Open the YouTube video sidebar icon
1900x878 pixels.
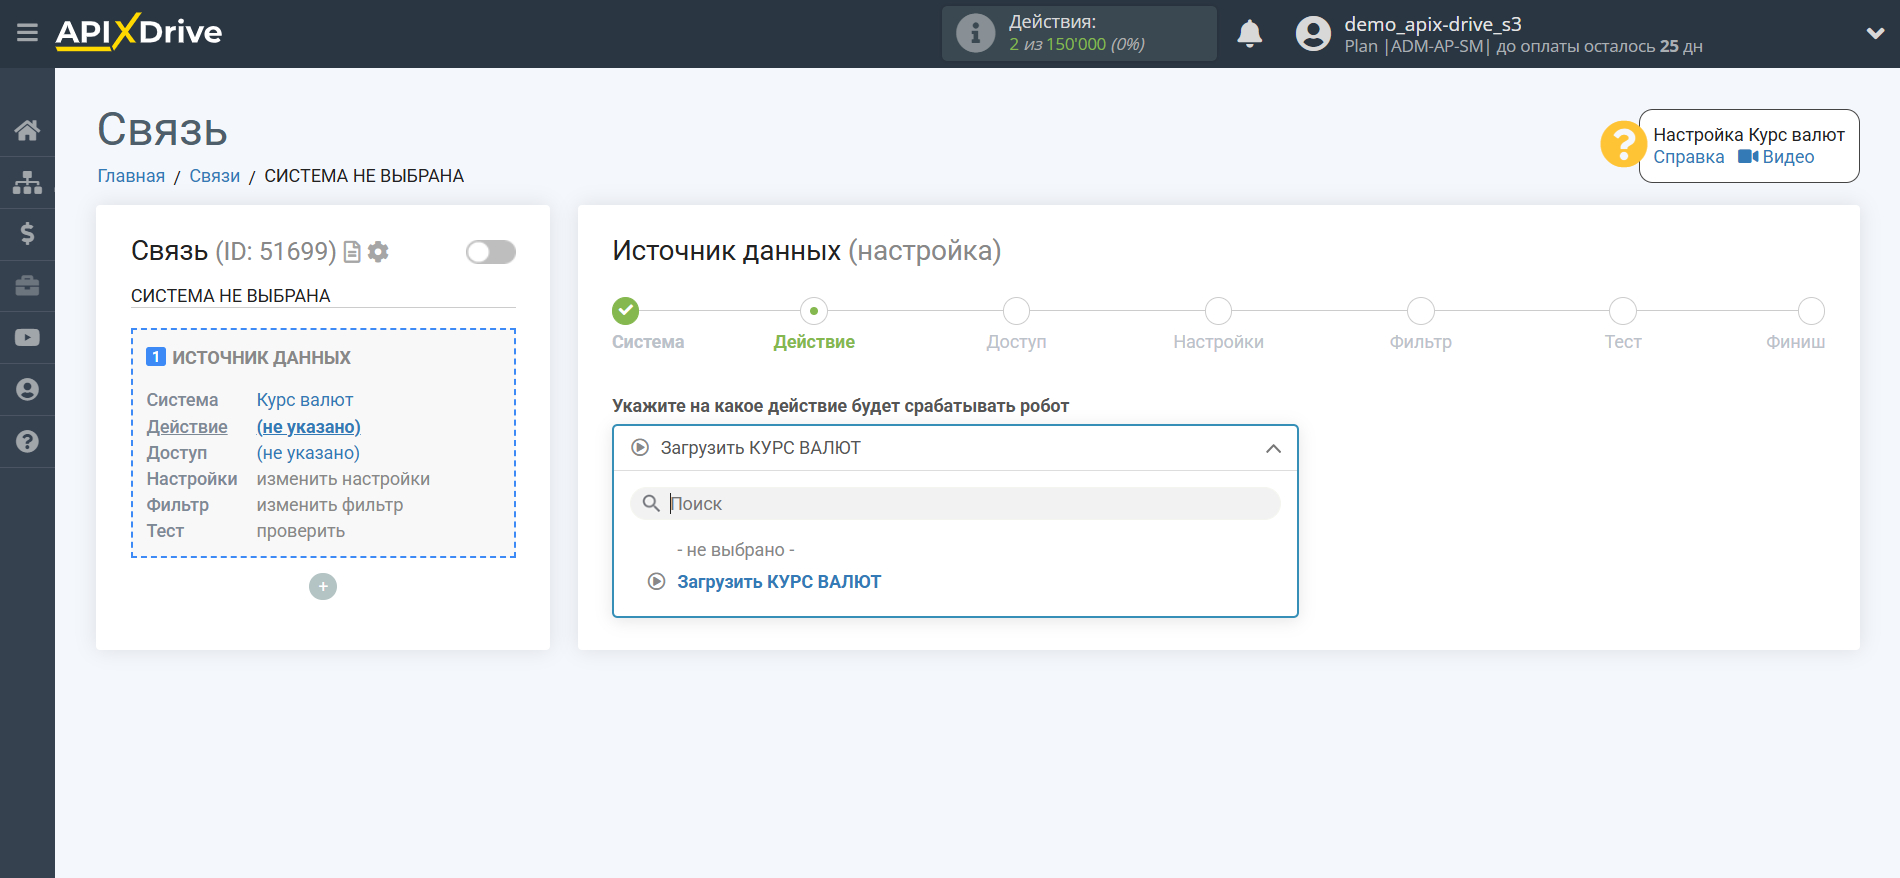click(x=27, y=338)
